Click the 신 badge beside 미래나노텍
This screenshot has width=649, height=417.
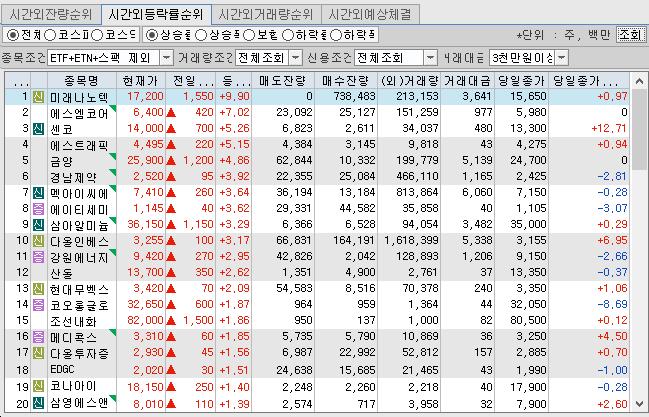(x=38, y=97)
